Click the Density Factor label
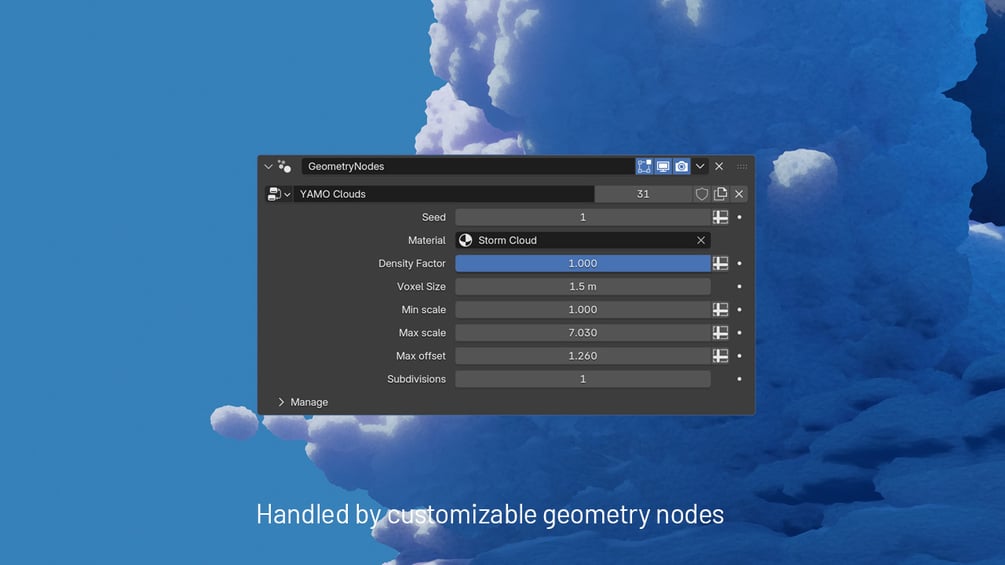 point(411,263)
